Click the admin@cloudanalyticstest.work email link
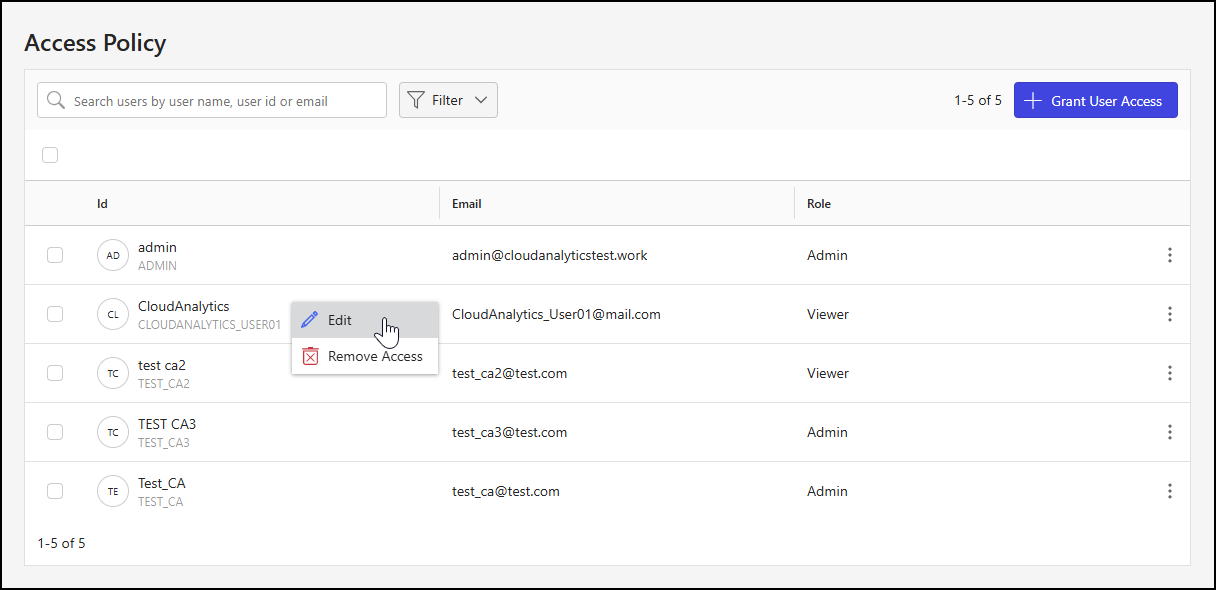 (x=548, y=255)
